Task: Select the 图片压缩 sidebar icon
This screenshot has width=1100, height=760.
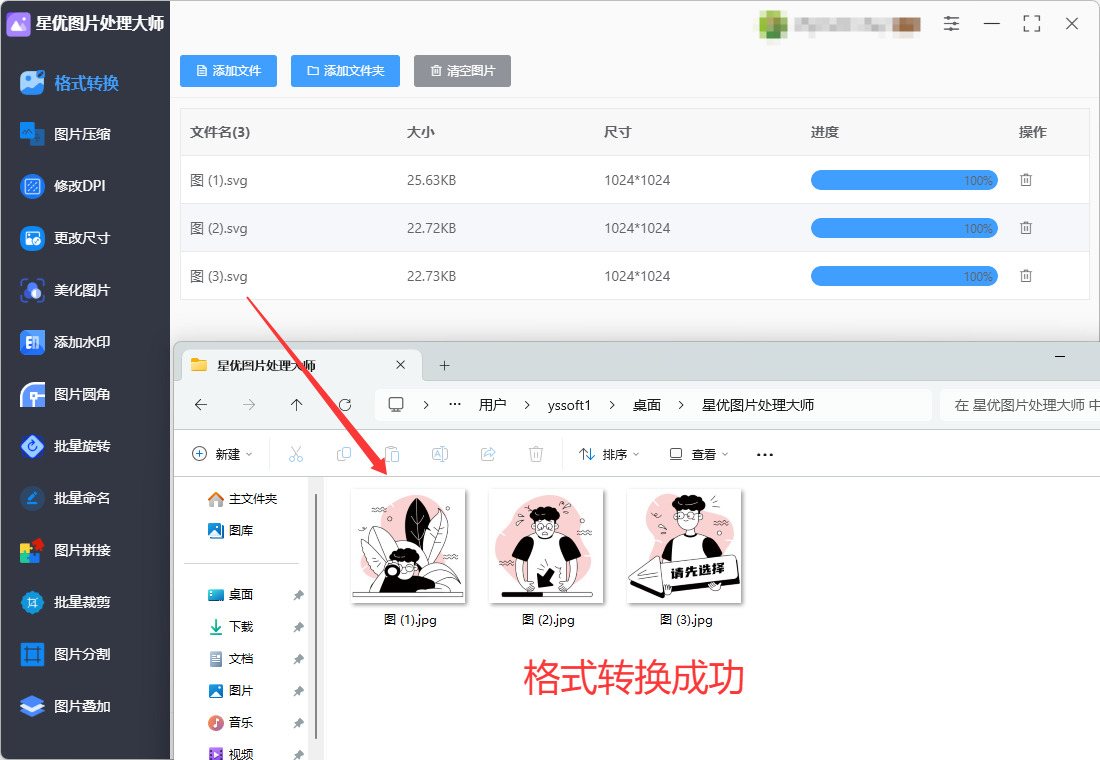Action: [x=32, y=133]
